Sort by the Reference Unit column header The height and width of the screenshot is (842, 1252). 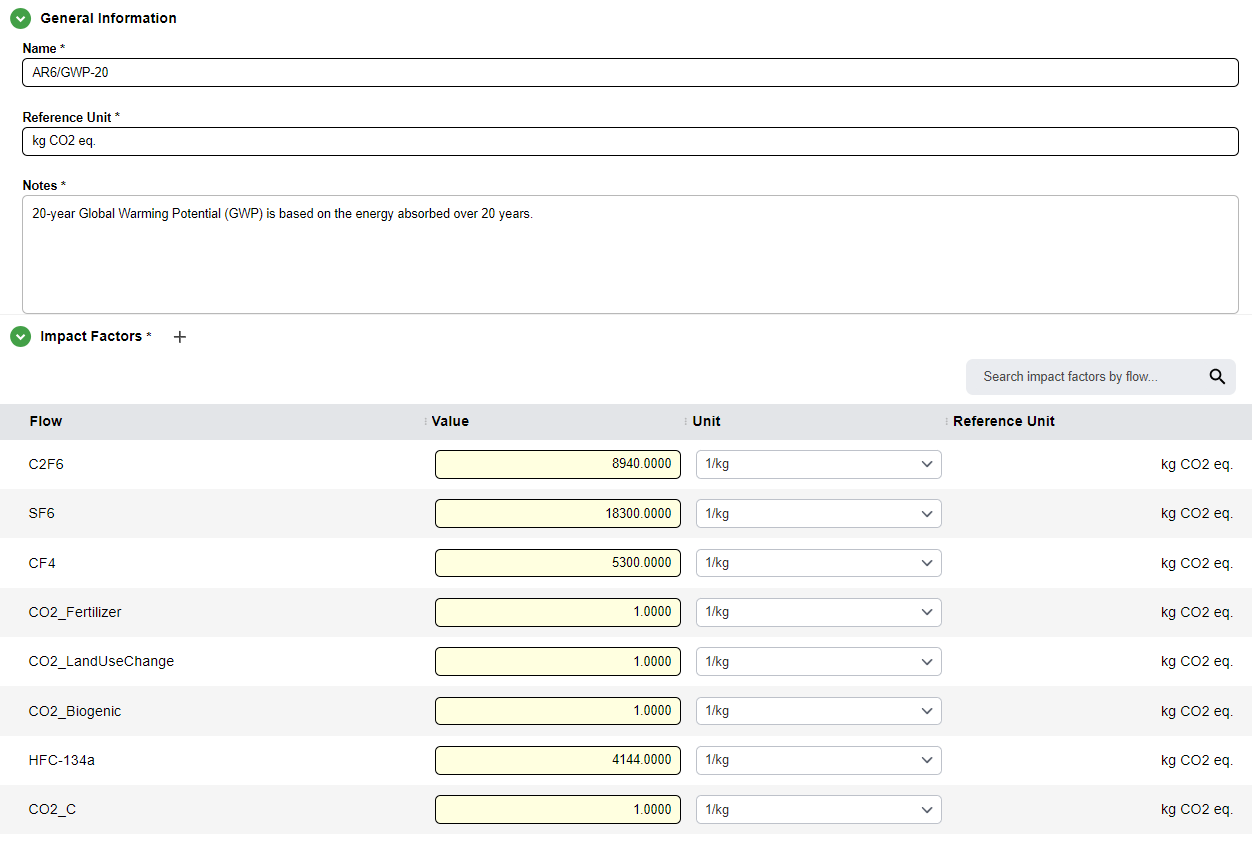(1004, 421)
